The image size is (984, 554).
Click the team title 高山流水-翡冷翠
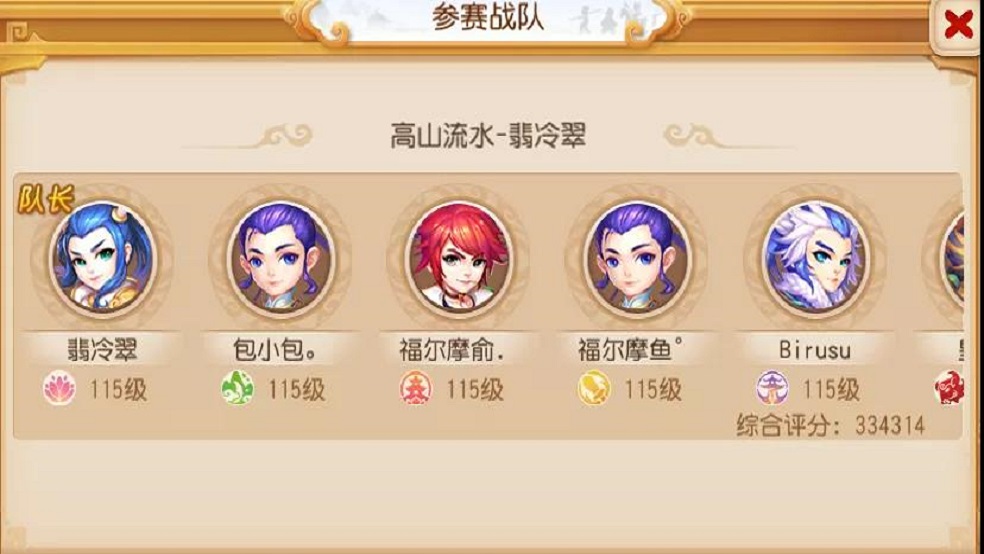click(488, 136)
